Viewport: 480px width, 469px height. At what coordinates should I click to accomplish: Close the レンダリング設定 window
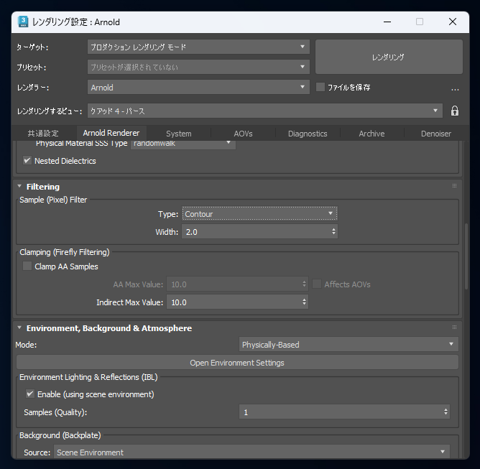(x=452, y=22)
